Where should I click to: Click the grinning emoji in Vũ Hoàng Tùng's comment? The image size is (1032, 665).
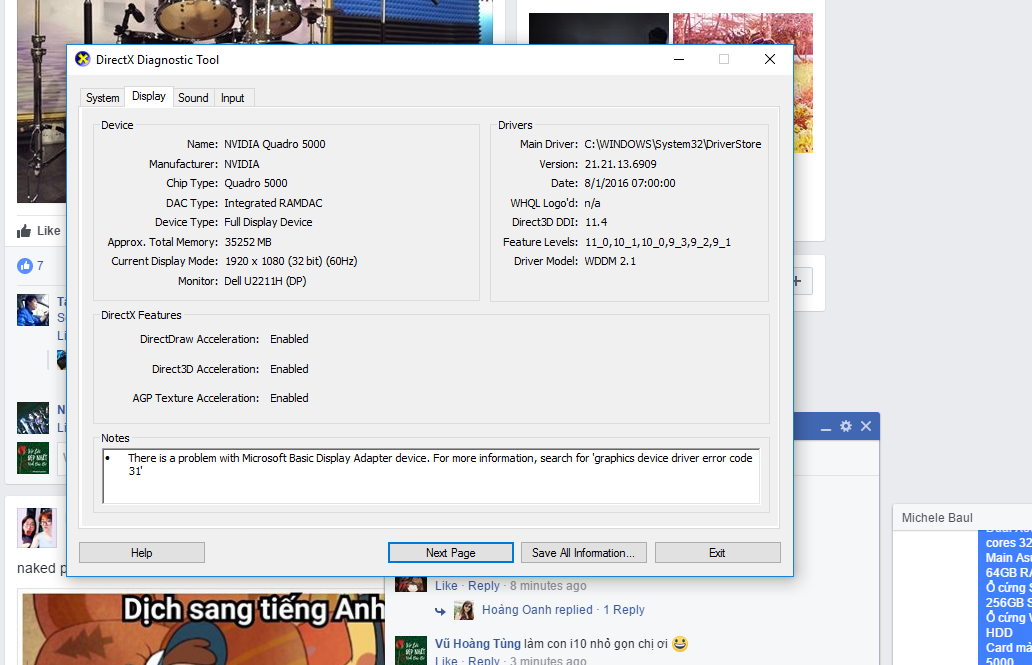click(x=680, y=643)
